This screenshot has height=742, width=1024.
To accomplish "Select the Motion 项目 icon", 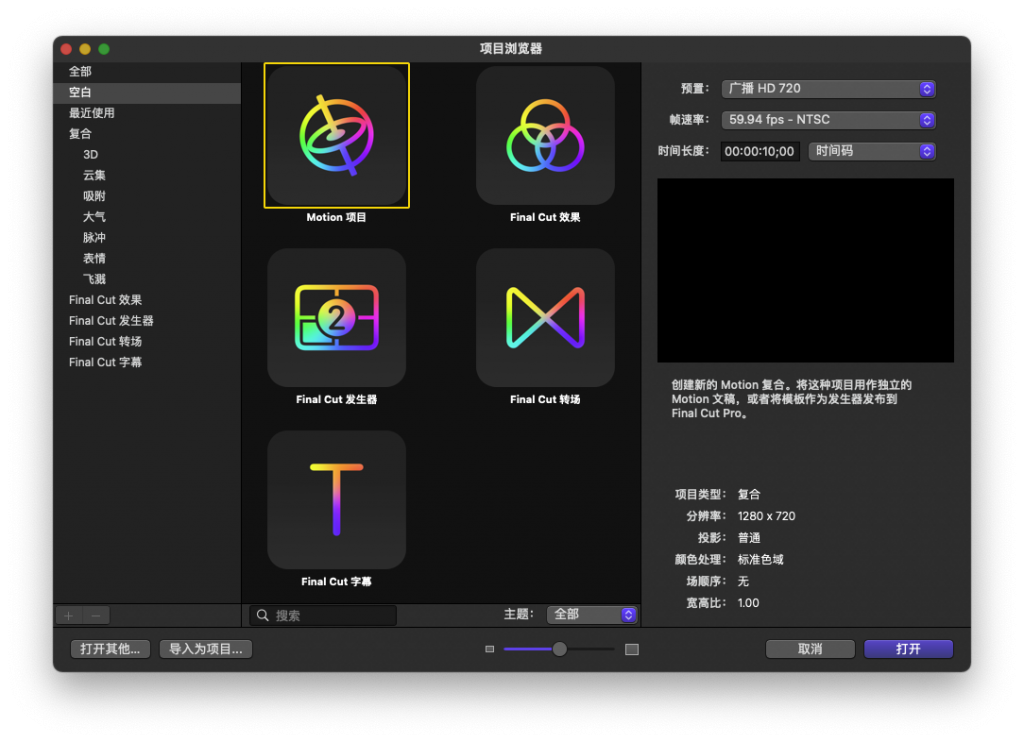I will click(x=336, y=135).
